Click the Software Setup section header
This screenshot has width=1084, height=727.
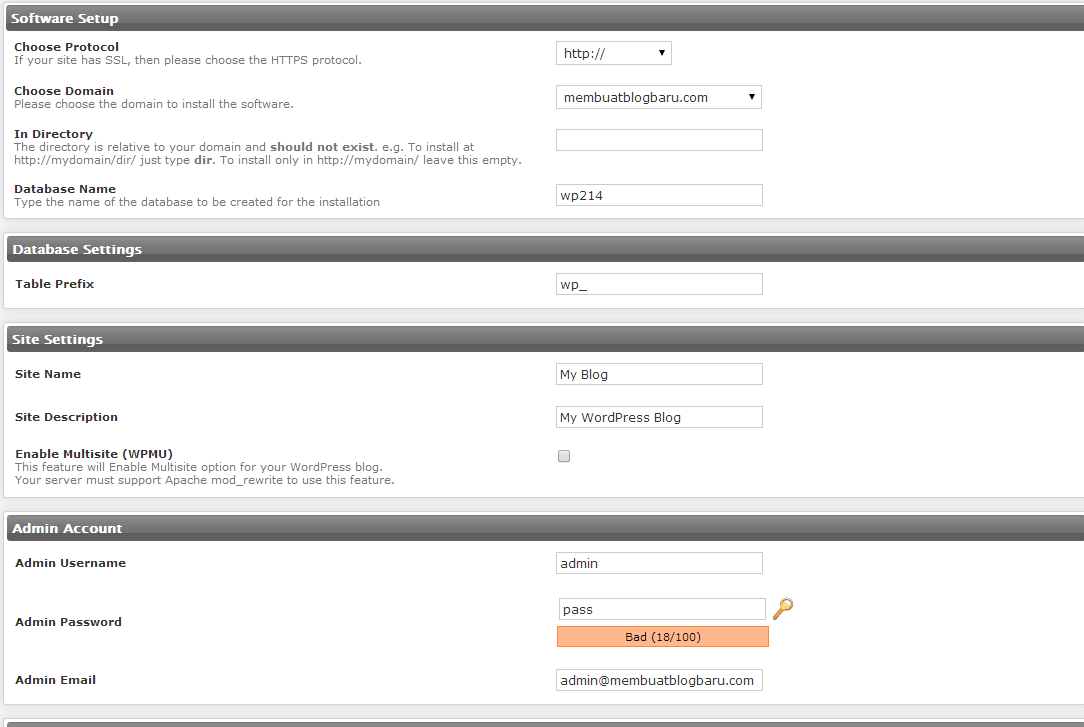(64, 18)
